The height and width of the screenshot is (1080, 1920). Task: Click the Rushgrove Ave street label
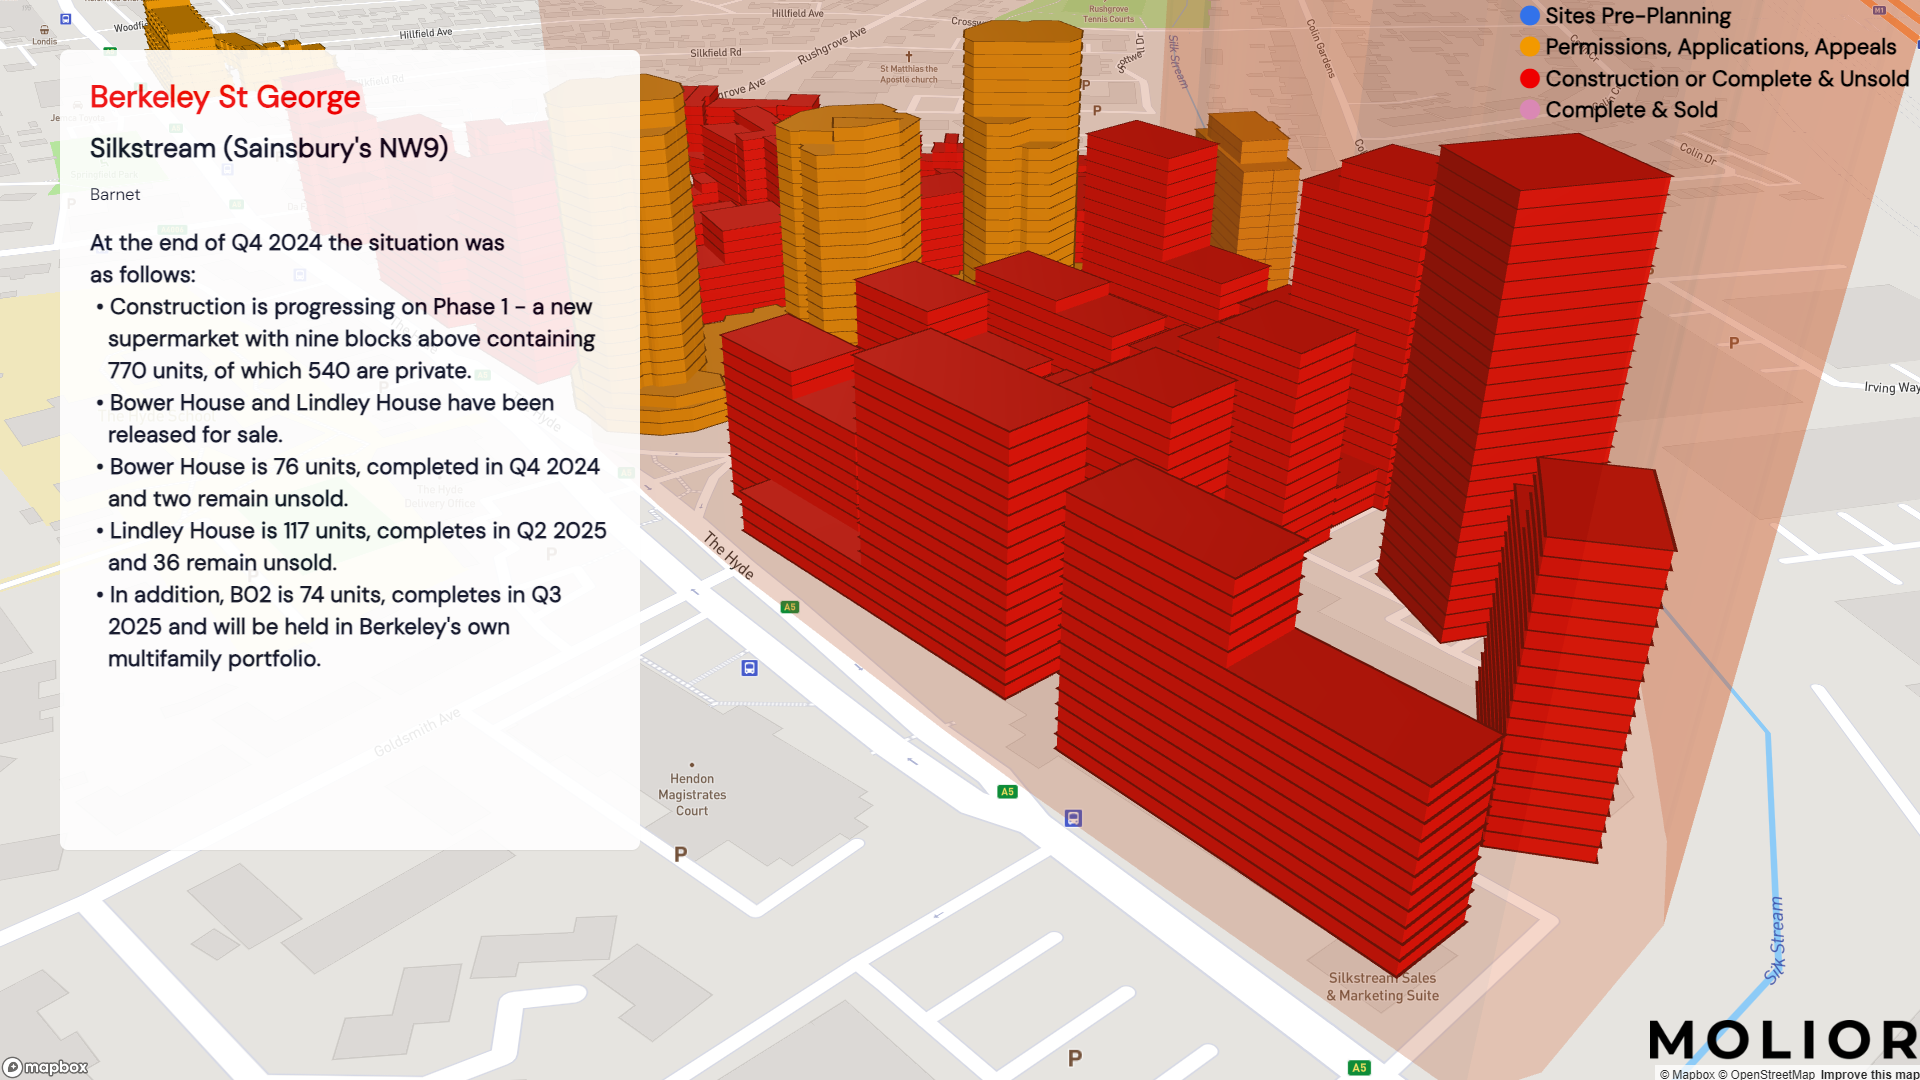(x=832, y=45)
